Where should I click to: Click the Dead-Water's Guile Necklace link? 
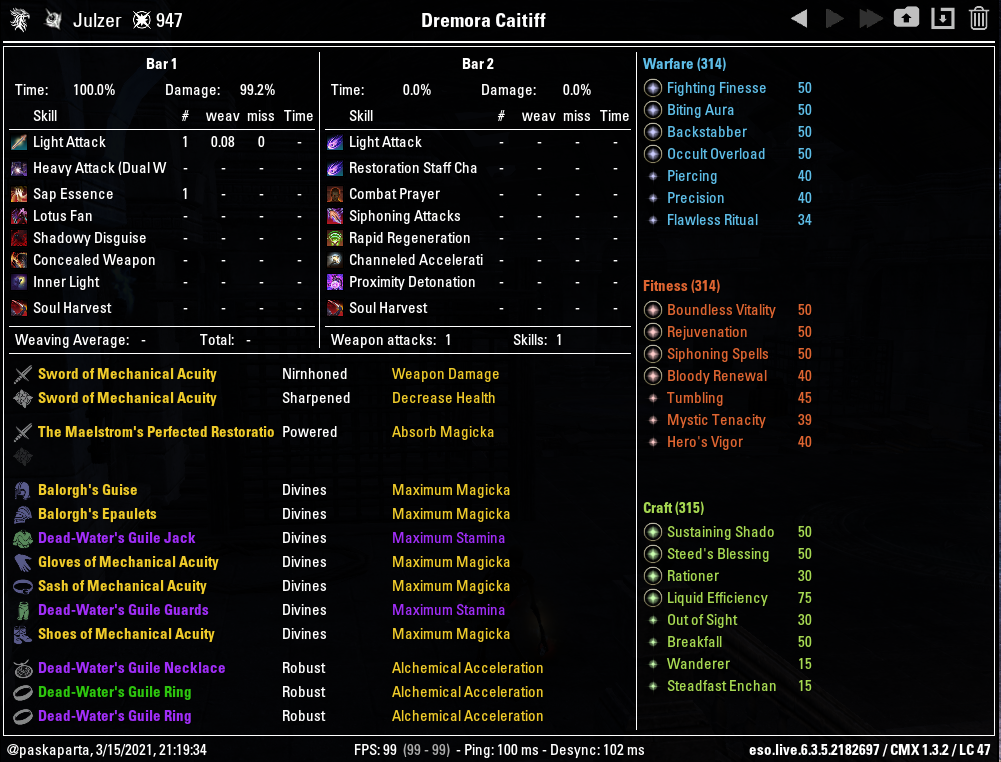[x=131, y=668]
